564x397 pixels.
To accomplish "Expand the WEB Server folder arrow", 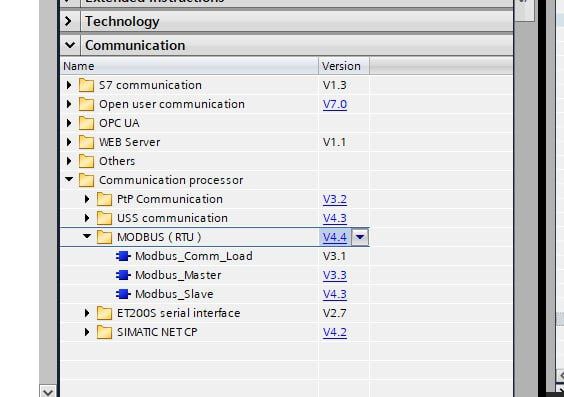I will pos(69,142).
